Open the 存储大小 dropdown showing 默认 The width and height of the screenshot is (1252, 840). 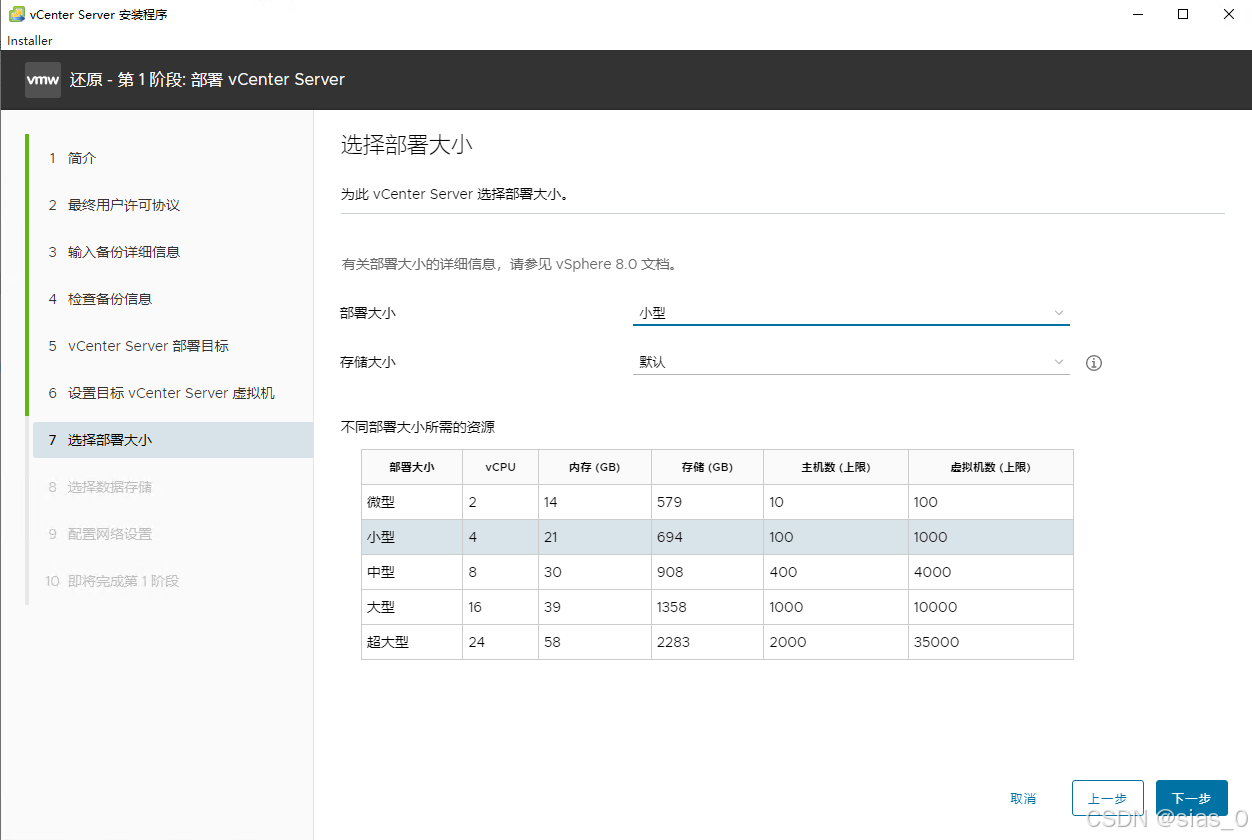[x=851, y=362]
